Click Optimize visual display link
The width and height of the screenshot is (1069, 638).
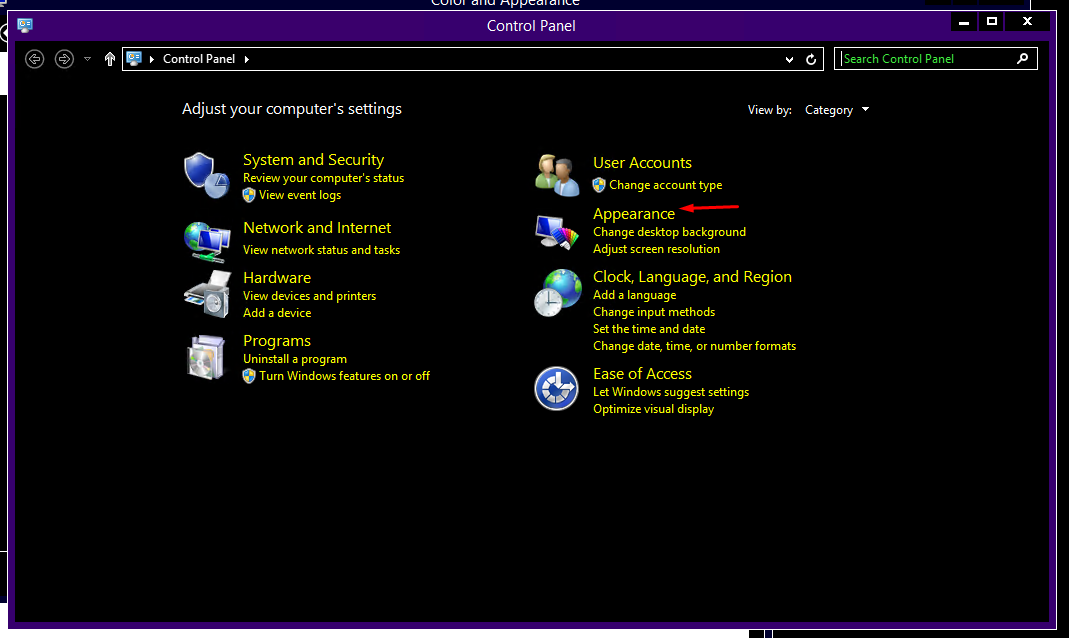coord(653,409)
